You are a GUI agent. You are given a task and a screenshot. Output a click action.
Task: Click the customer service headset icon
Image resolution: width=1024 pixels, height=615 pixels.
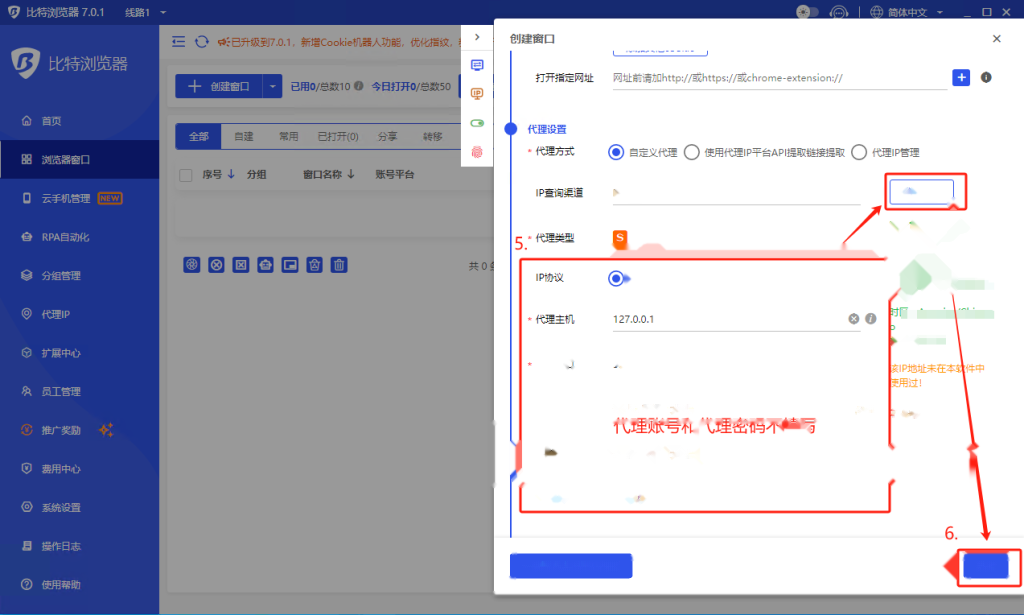point(839,12)
